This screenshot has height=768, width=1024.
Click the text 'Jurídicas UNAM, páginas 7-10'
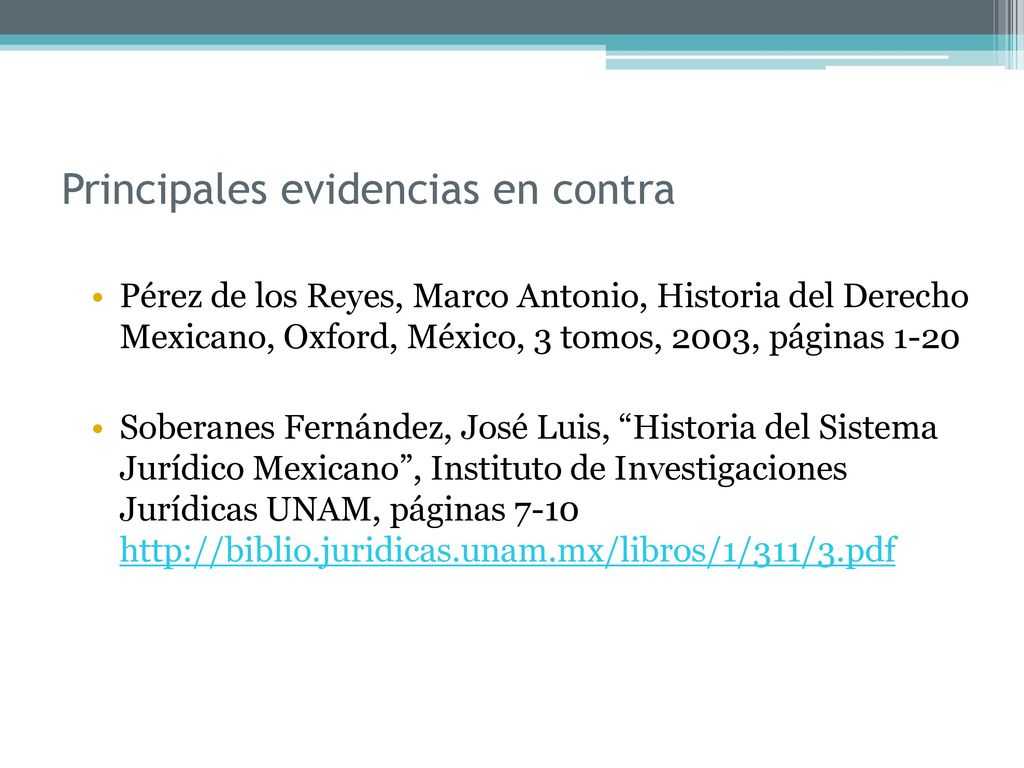349,509
